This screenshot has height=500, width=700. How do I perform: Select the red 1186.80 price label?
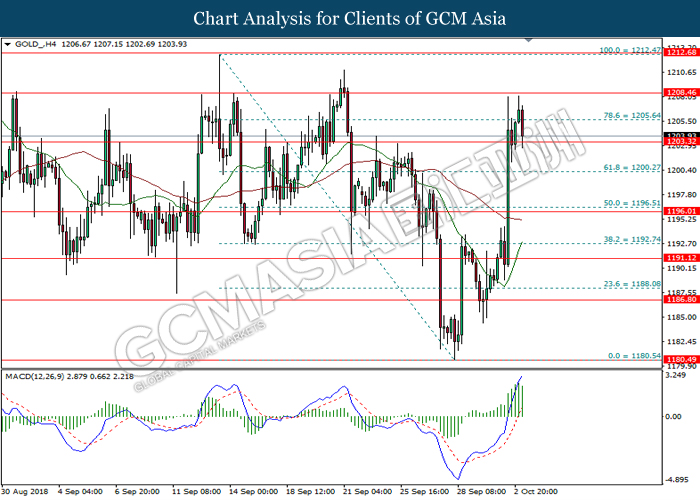click(x=681, y=300)
